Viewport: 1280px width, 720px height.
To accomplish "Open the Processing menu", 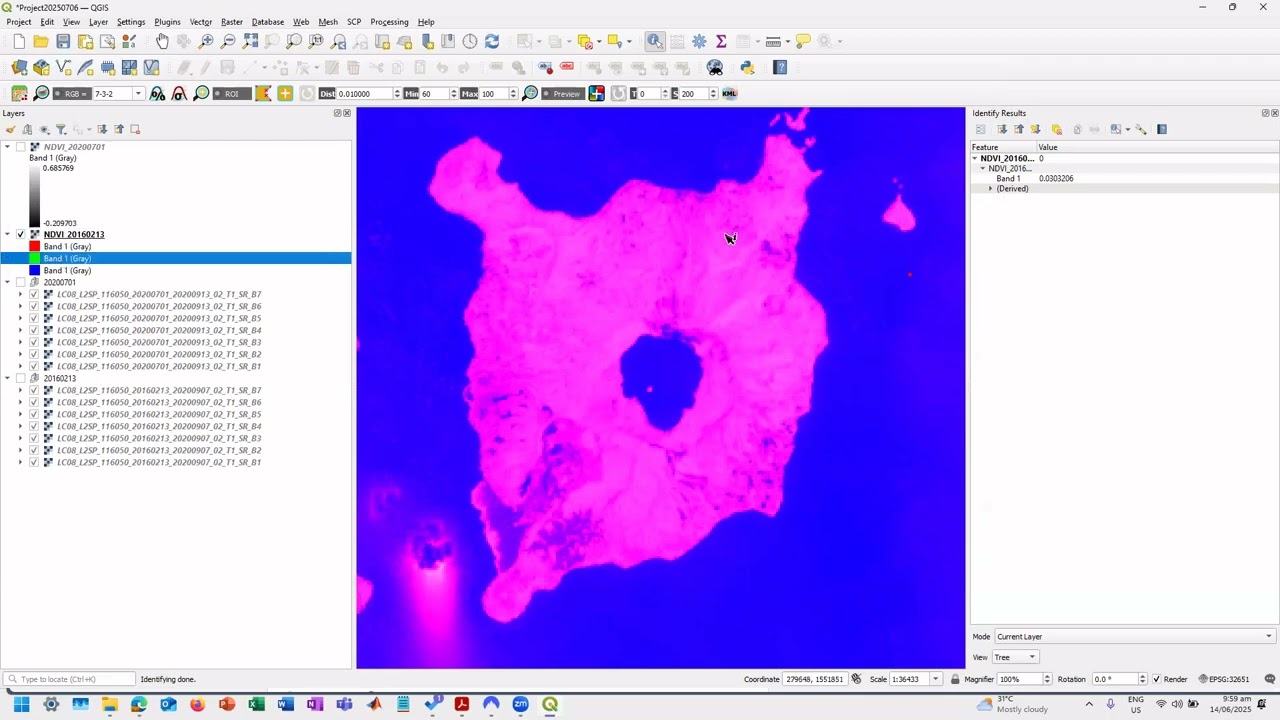I will pos(389,22).
